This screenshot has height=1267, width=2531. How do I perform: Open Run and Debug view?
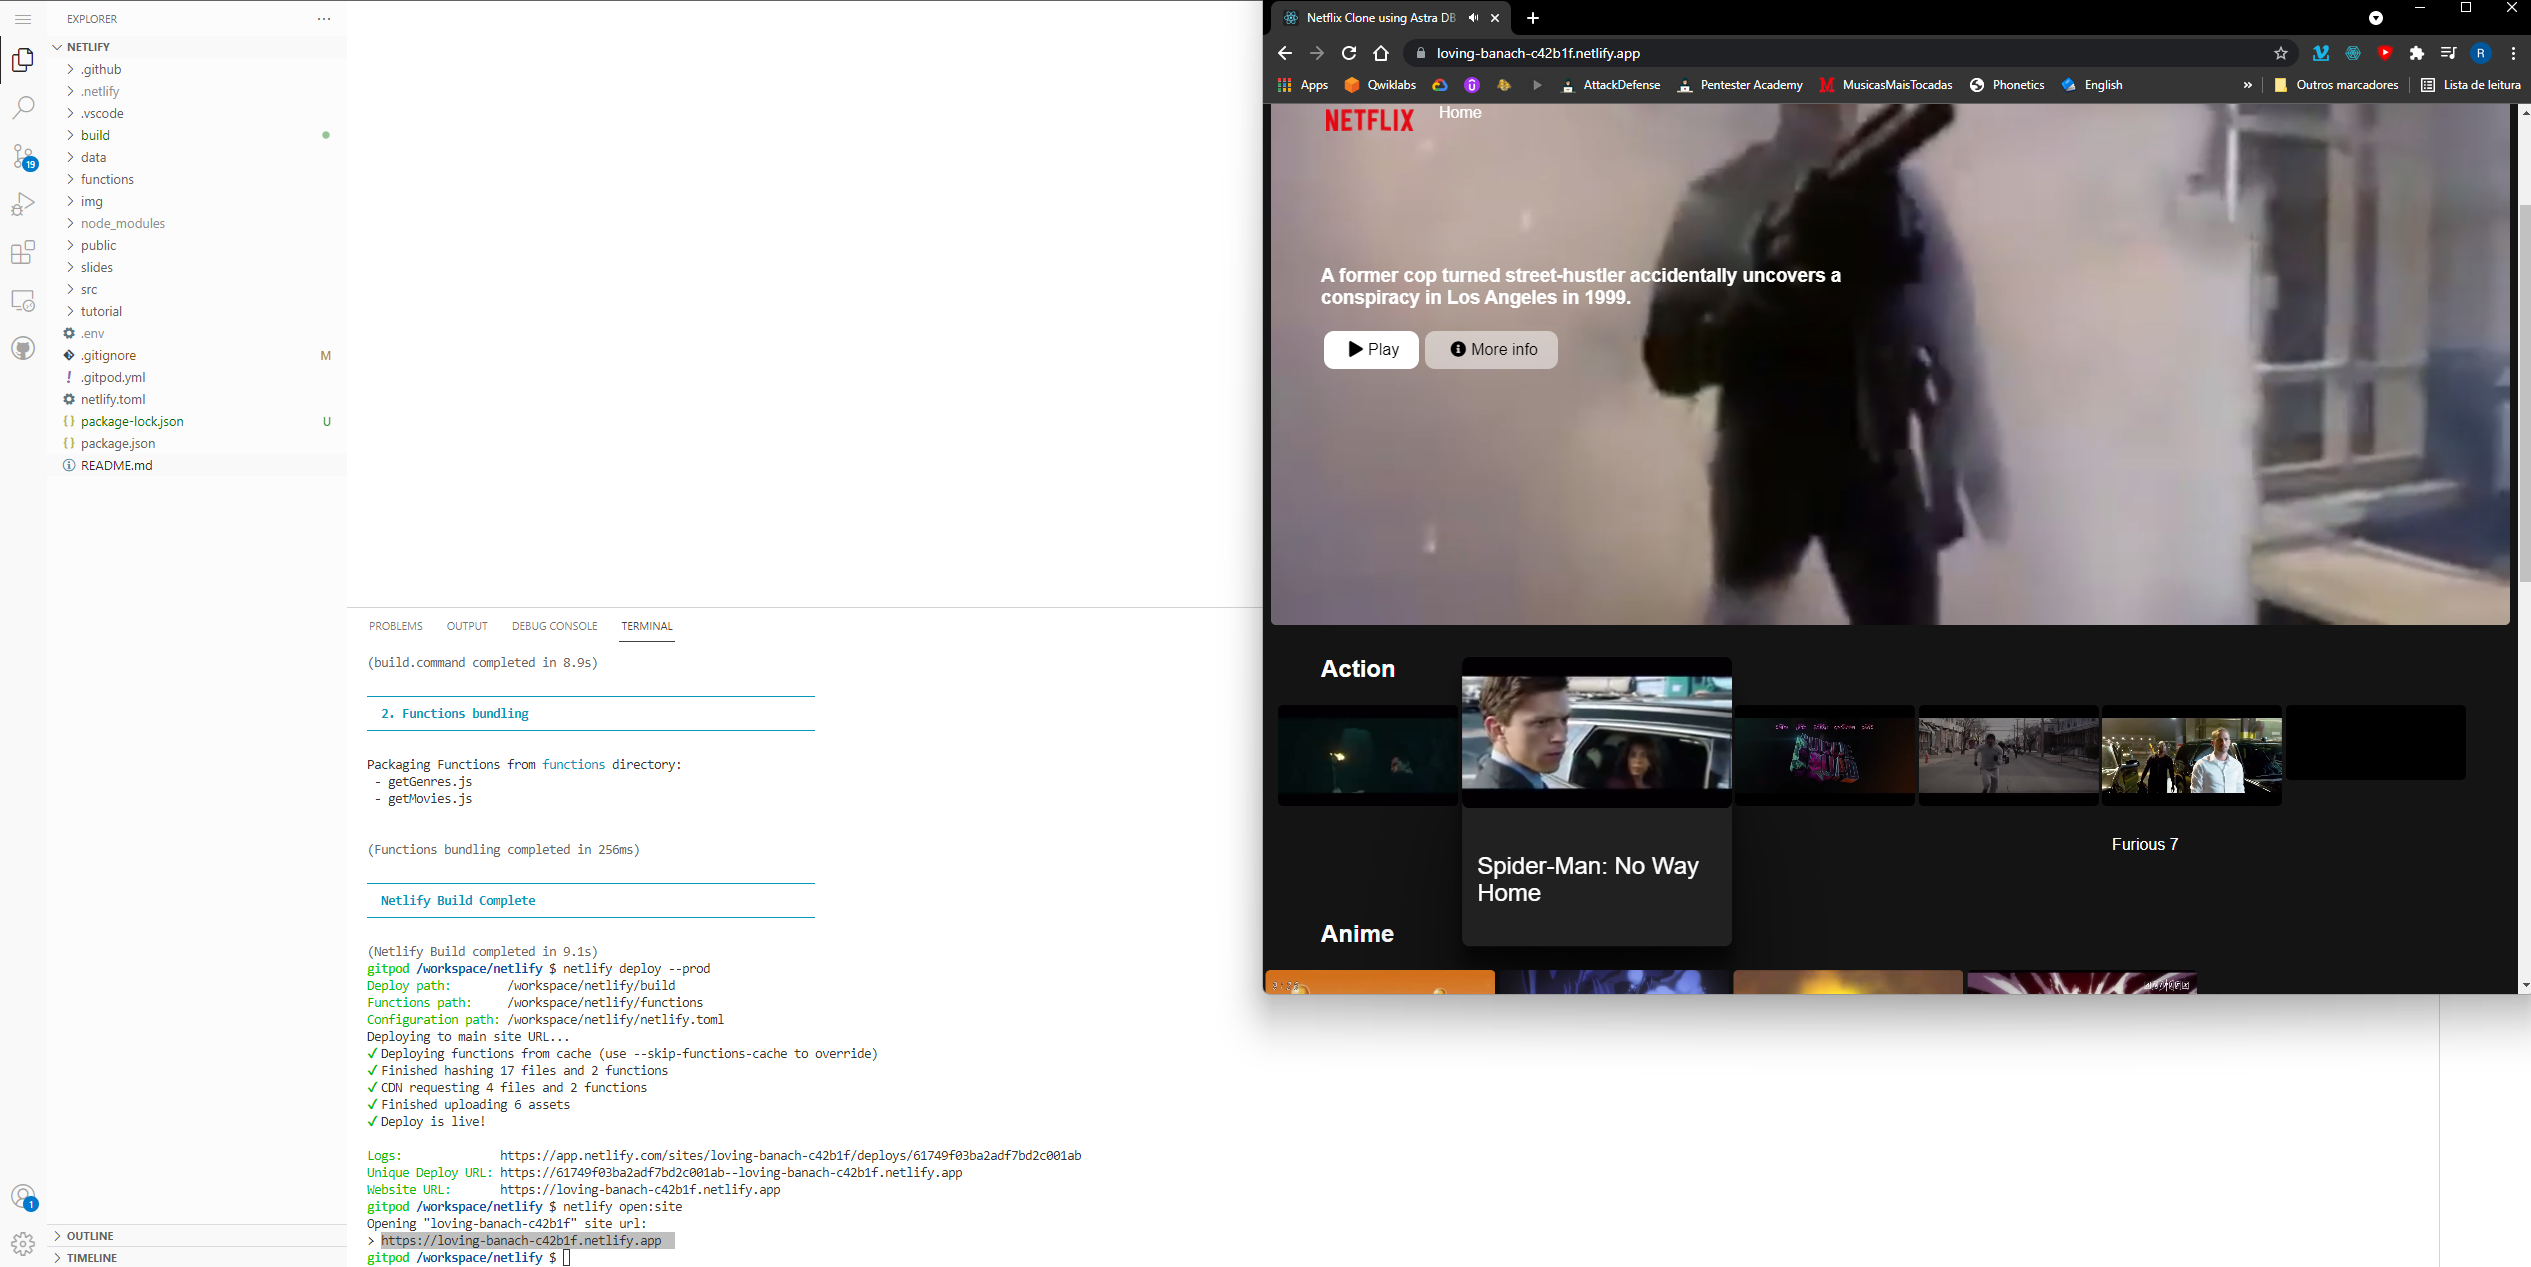(23, 204)
